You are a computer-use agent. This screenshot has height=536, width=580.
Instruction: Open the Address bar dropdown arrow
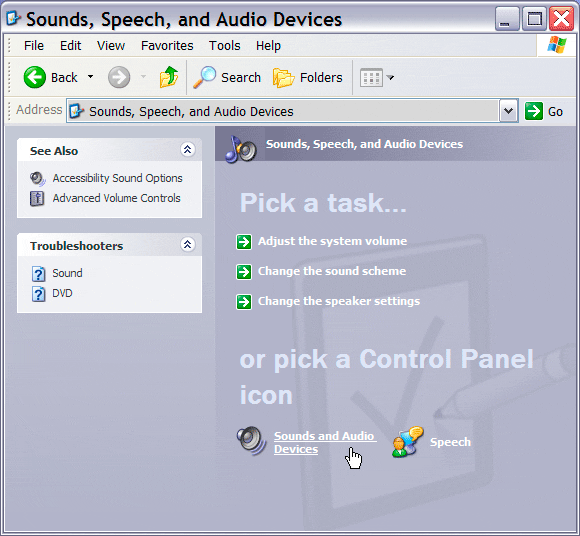(x=509, y=111)
